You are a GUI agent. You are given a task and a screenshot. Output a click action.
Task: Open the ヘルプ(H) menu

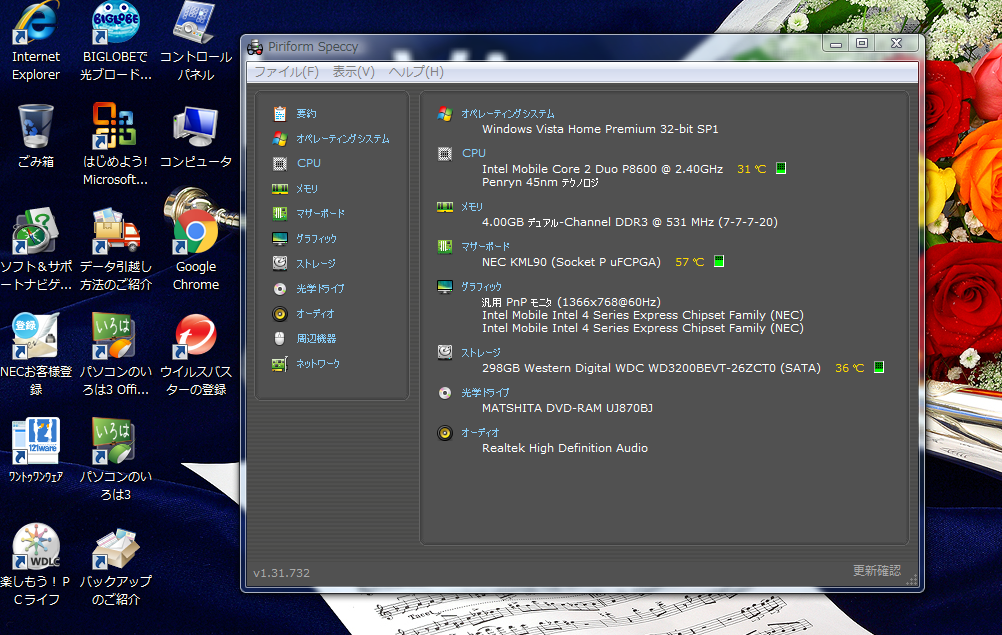pyautogui.click(x=416, y=72)
